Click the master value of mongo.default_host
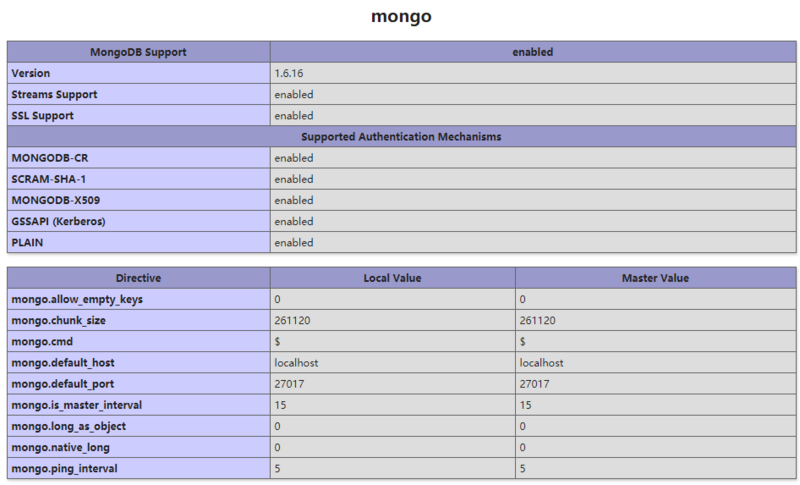 pyautogui.click(x=541, y=363)
